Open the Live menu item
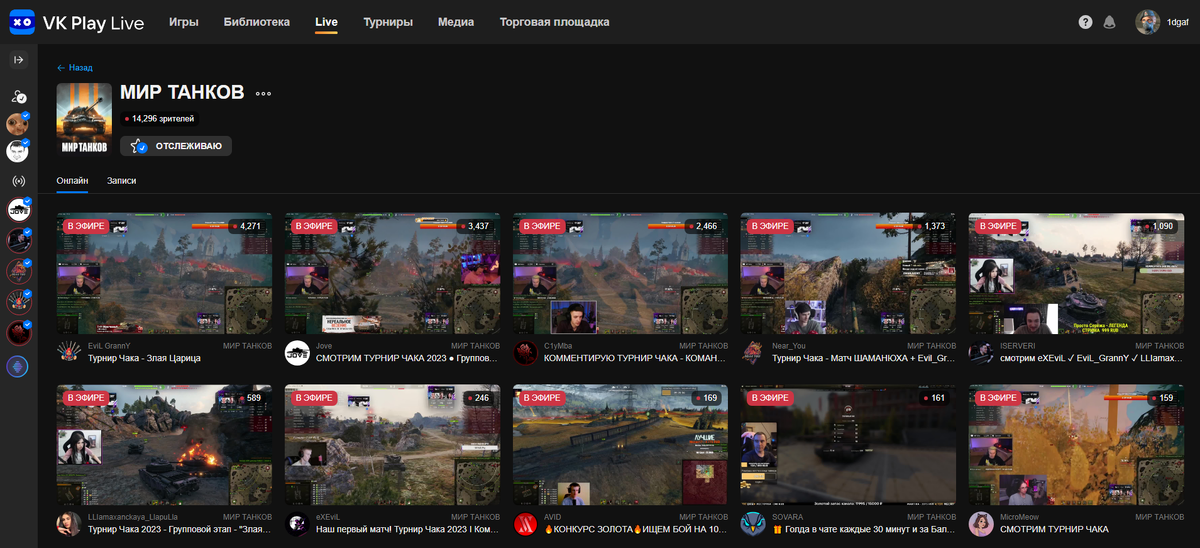This screenshot has width=1200, height=548. pos(326,22)
